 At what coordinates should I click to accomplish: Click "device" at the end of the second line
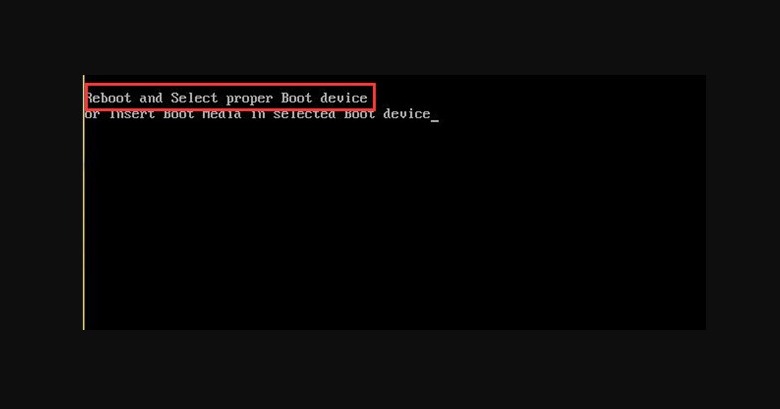click(406, 114)
